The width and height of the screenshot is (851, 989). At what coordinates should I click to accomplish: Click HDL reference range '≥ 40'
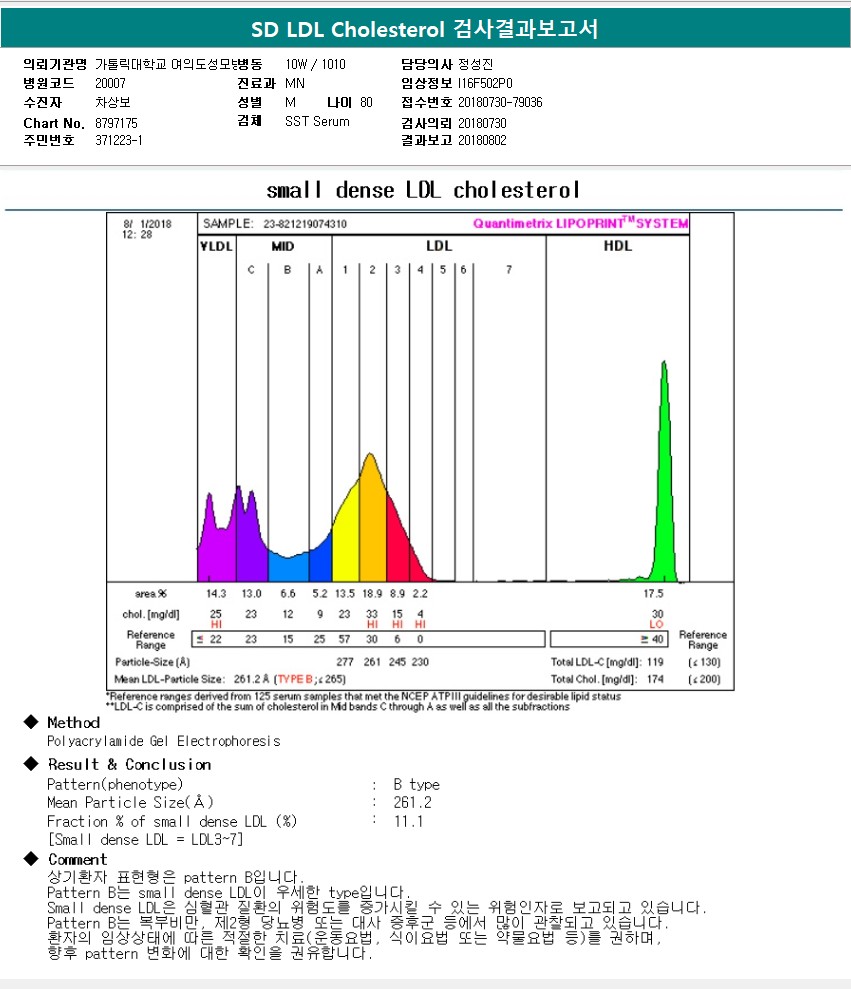(652, 639)
